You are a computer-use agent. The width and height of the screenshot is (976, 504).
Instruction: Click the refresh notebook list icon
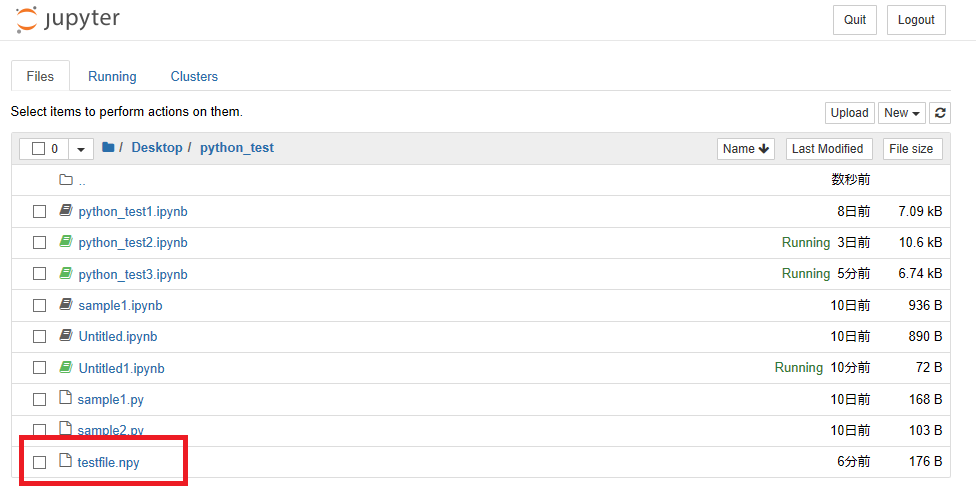(x=940, y=113)
